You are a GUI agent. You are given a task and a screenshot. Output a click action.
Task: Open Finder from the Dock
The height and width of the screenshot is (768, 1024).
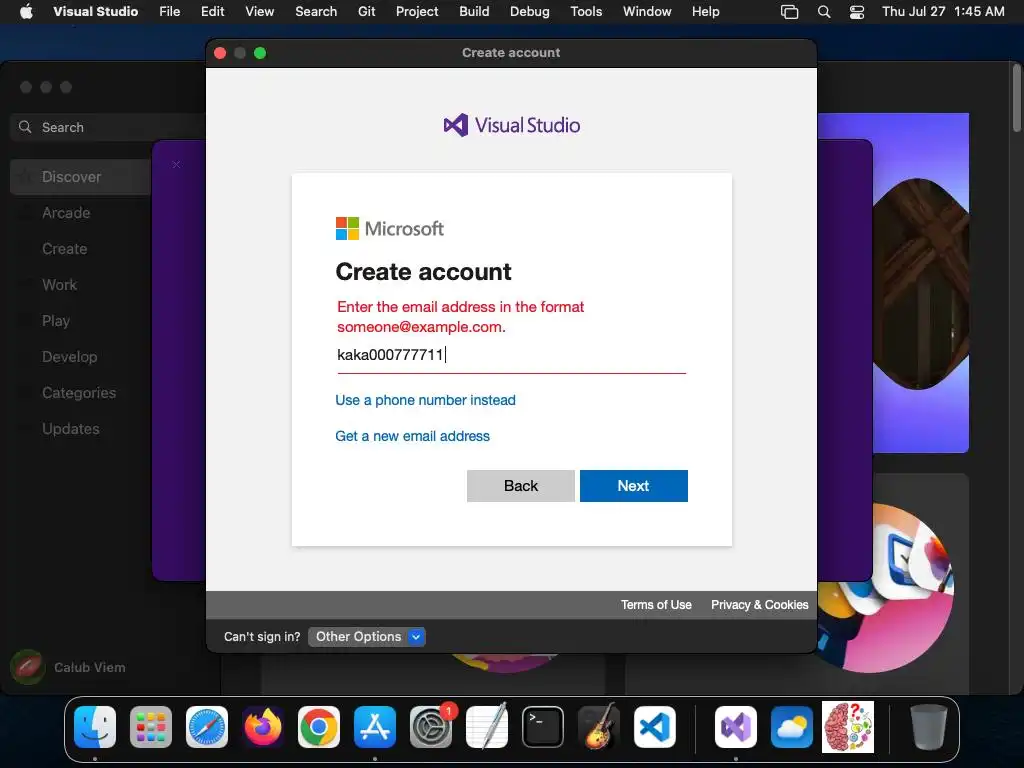(95, 727)
